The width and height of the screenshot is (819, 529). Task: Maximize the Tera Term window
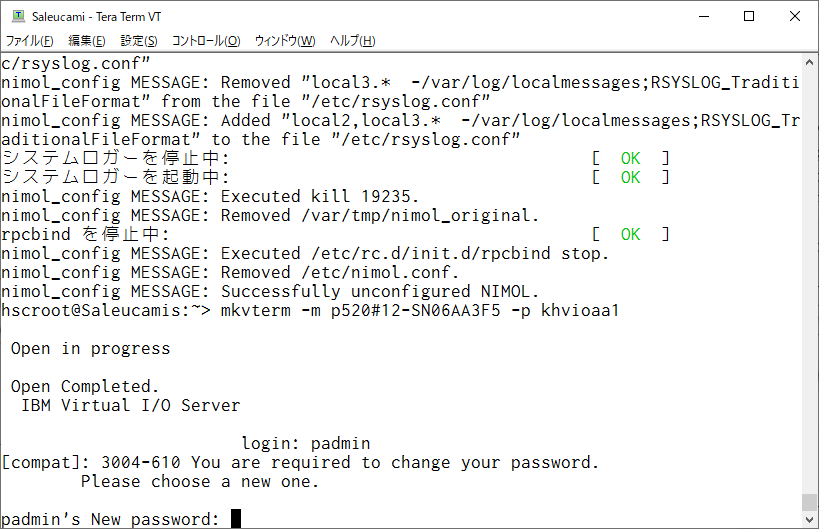[748, 16]
